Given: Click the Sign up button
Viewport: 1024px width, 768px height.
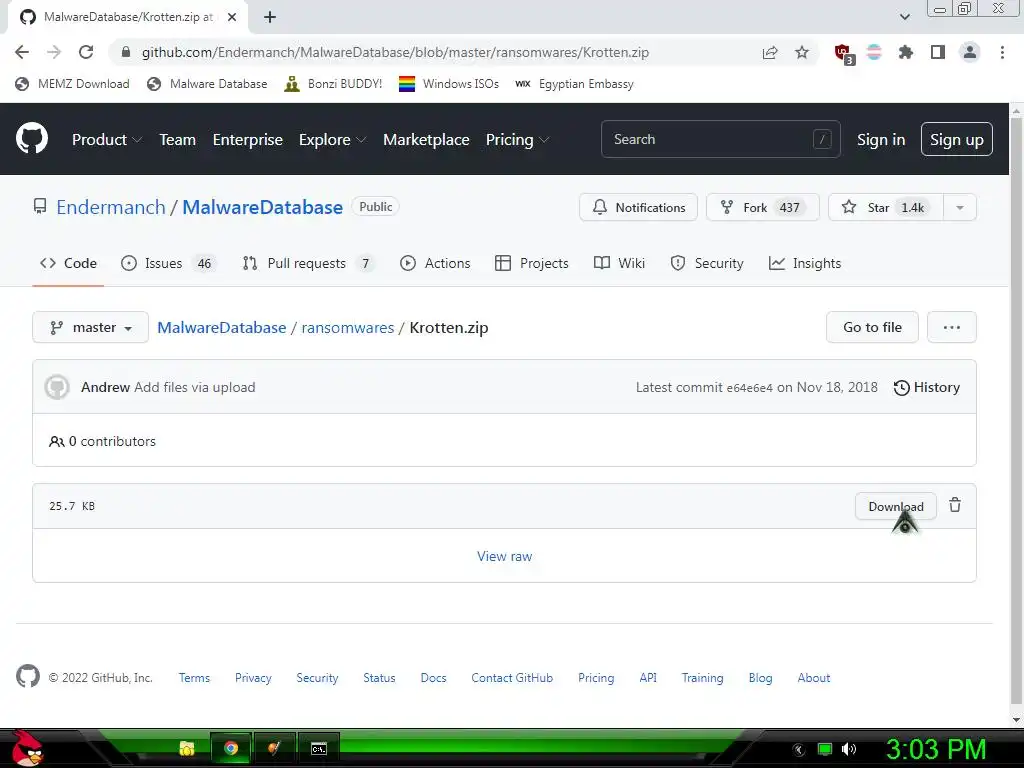Looking at the screenshot, I should (x=956, y=139).
